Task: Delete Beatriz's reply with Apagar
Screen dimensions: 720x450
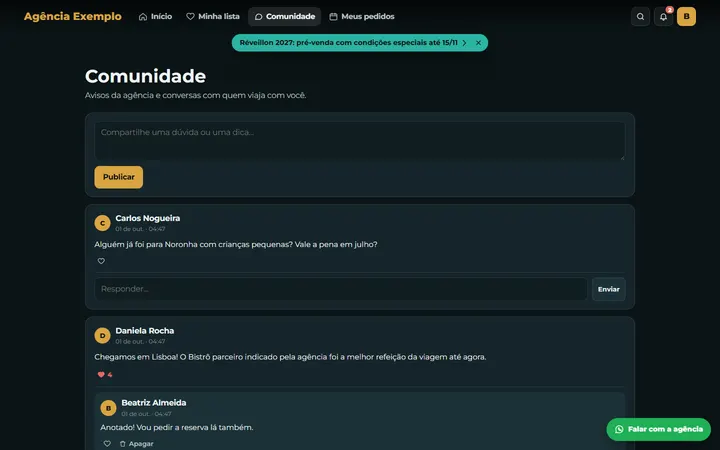Action: click(136, 444)
